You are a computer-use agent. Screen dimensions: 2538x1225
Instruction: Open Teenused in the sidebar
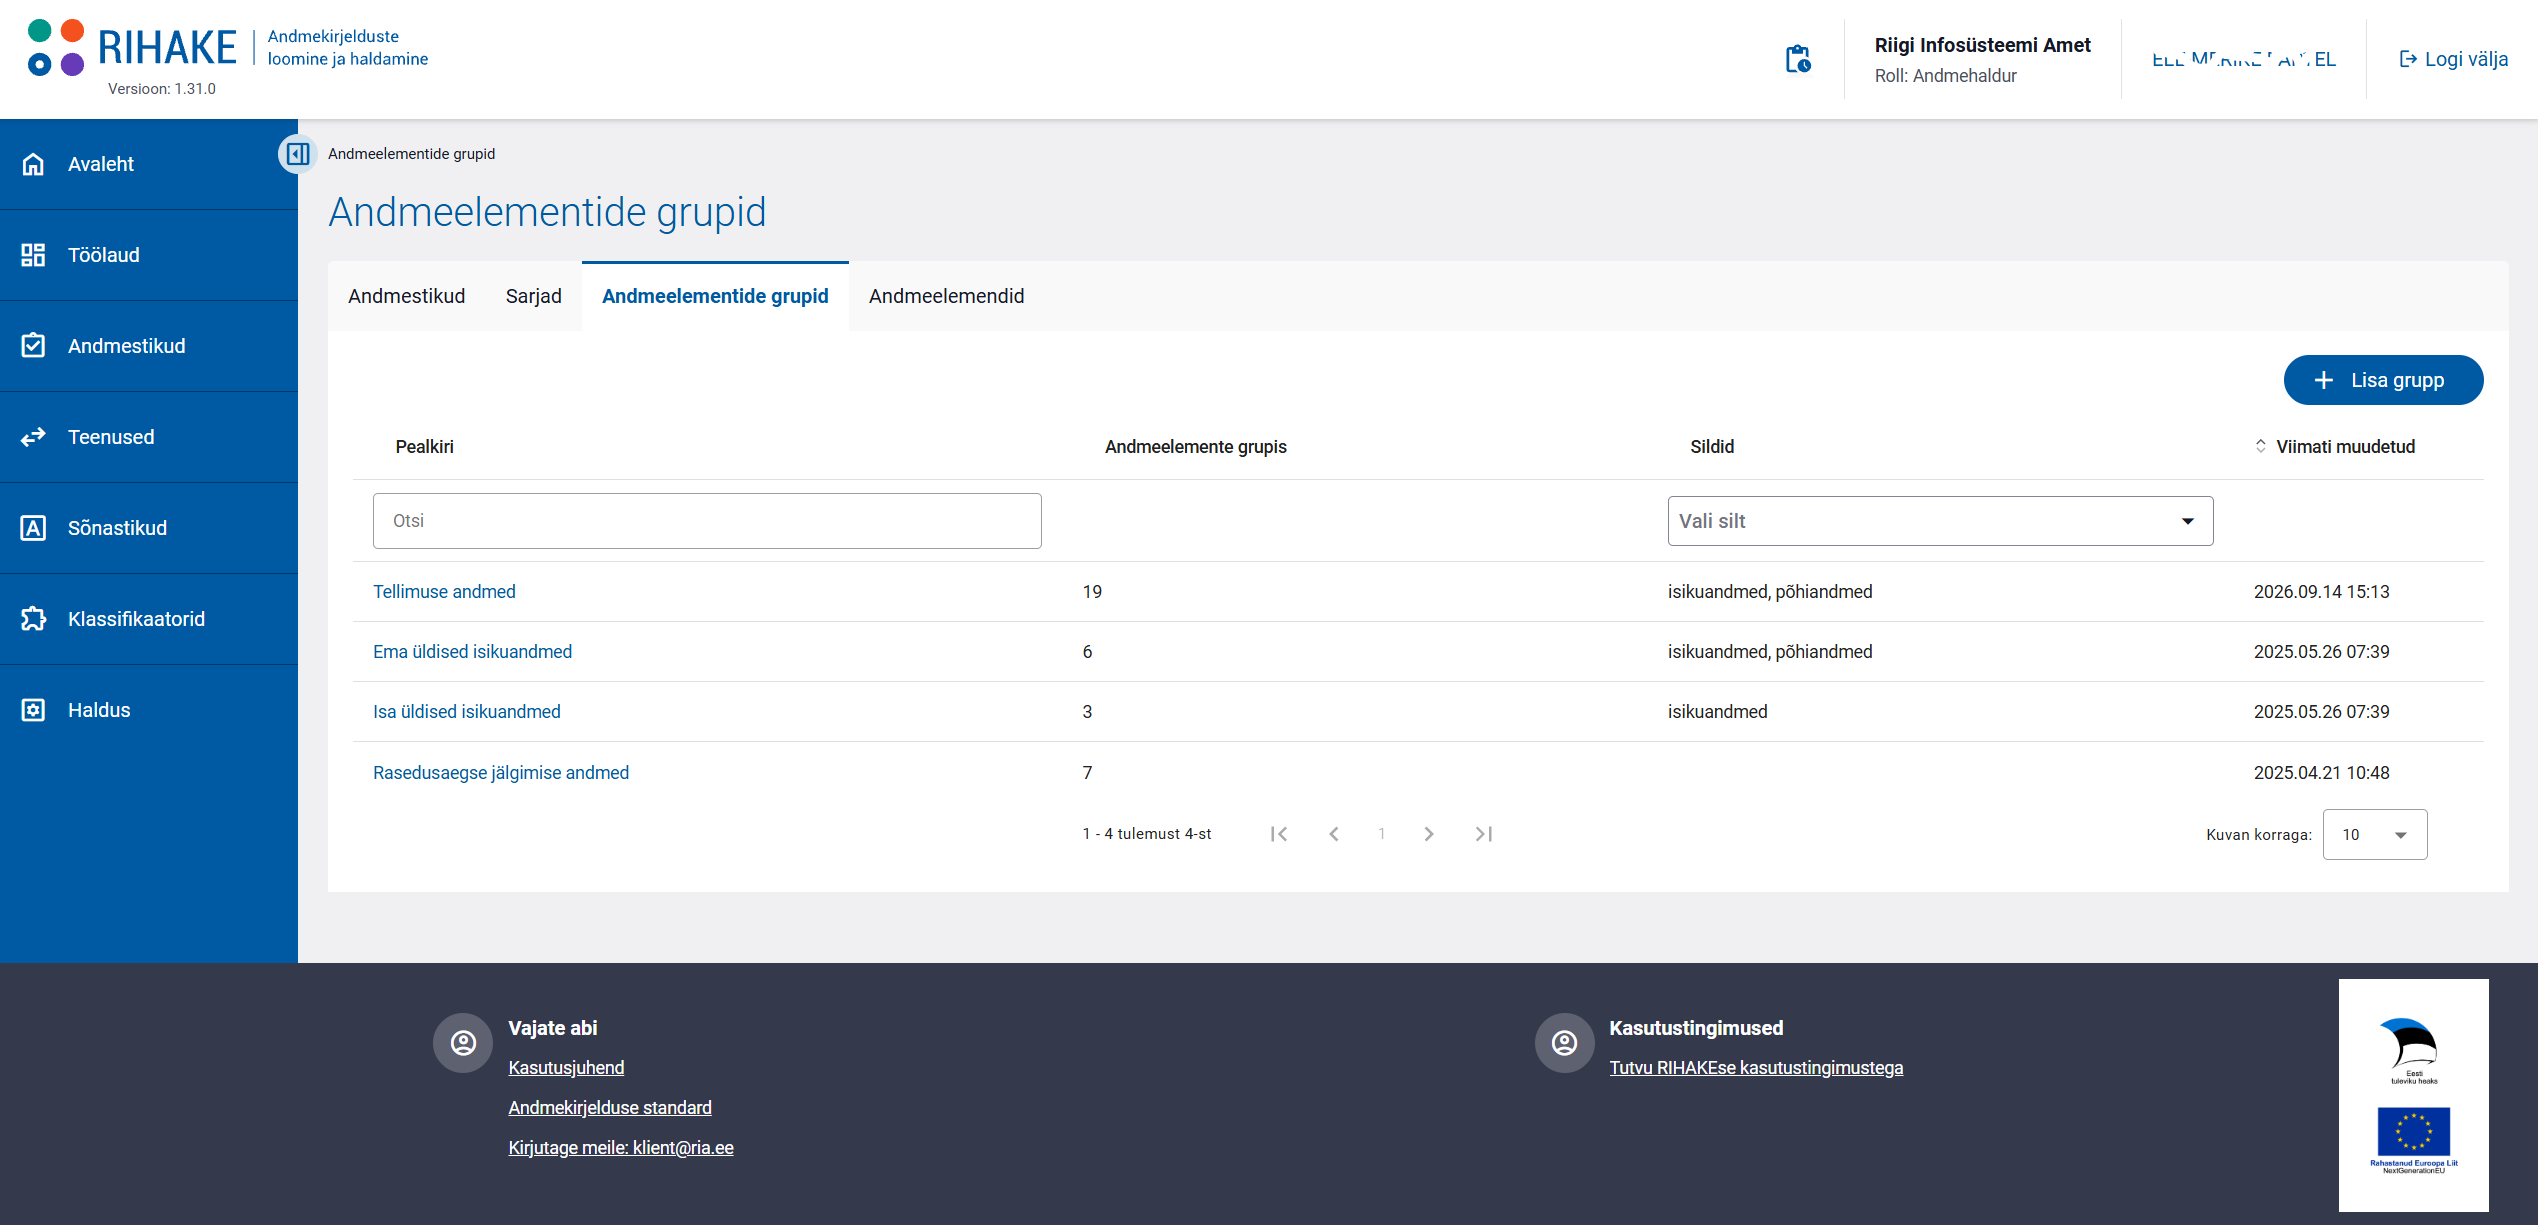point(149,437)
